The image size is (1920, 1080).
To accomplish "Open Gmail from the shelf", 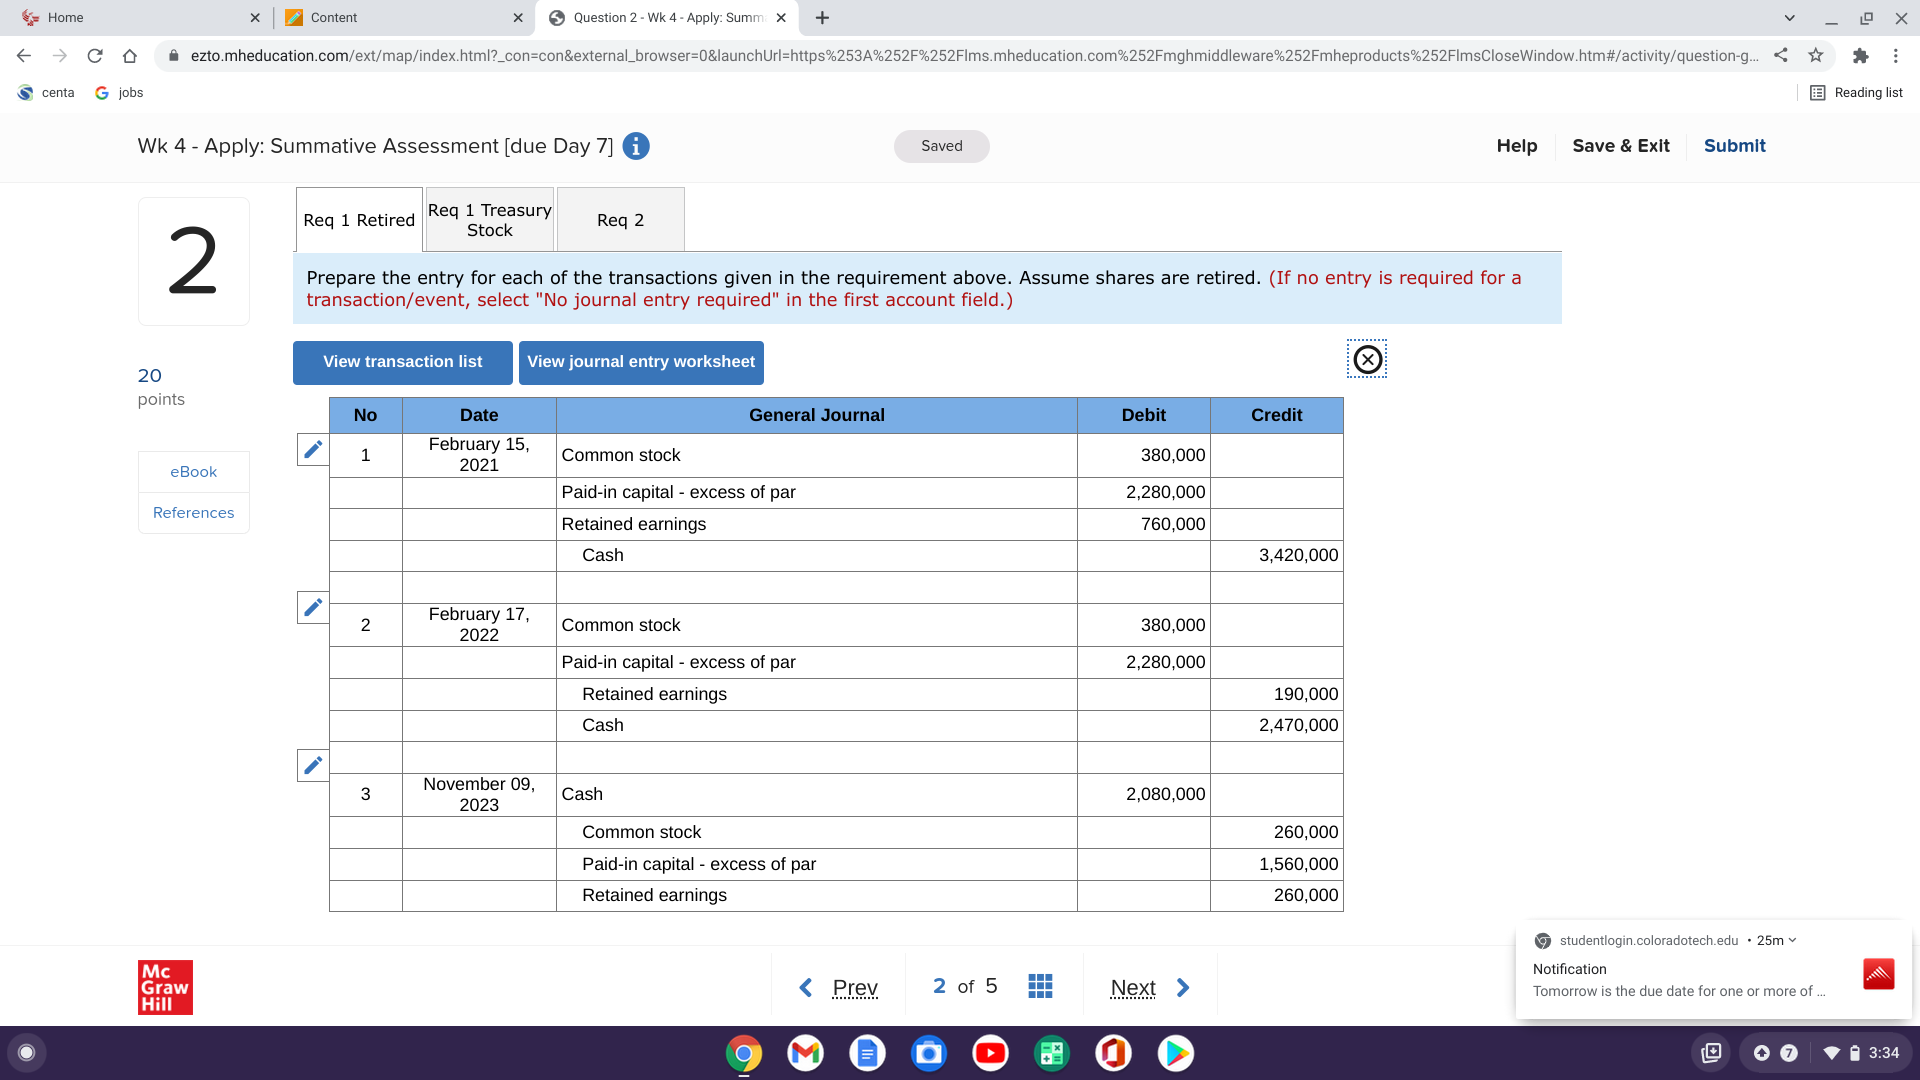I will (805, 1053).
